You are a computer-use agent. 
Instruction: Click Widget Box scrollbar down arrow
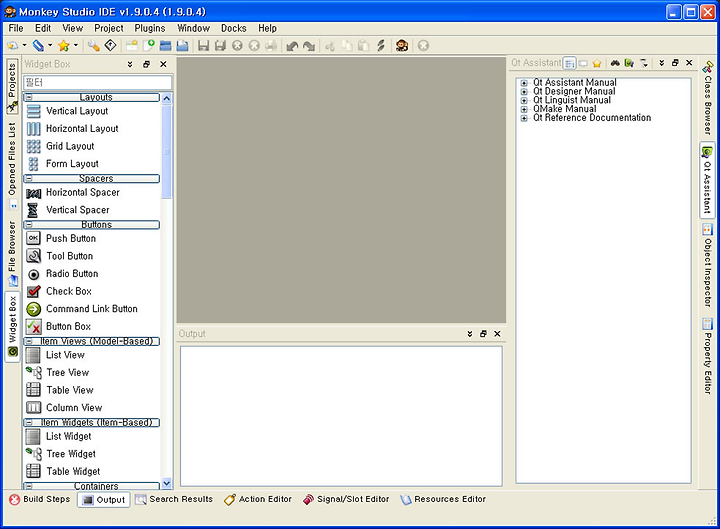pos(167,483)
